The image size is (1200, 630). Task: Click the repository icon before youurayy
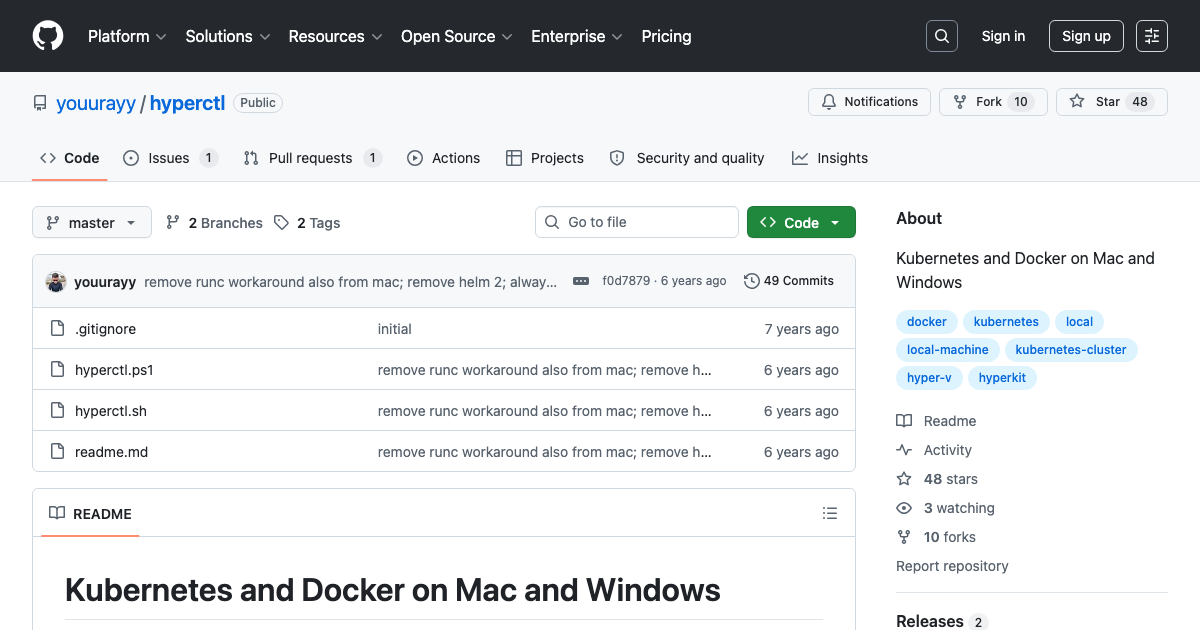(40, 103)
